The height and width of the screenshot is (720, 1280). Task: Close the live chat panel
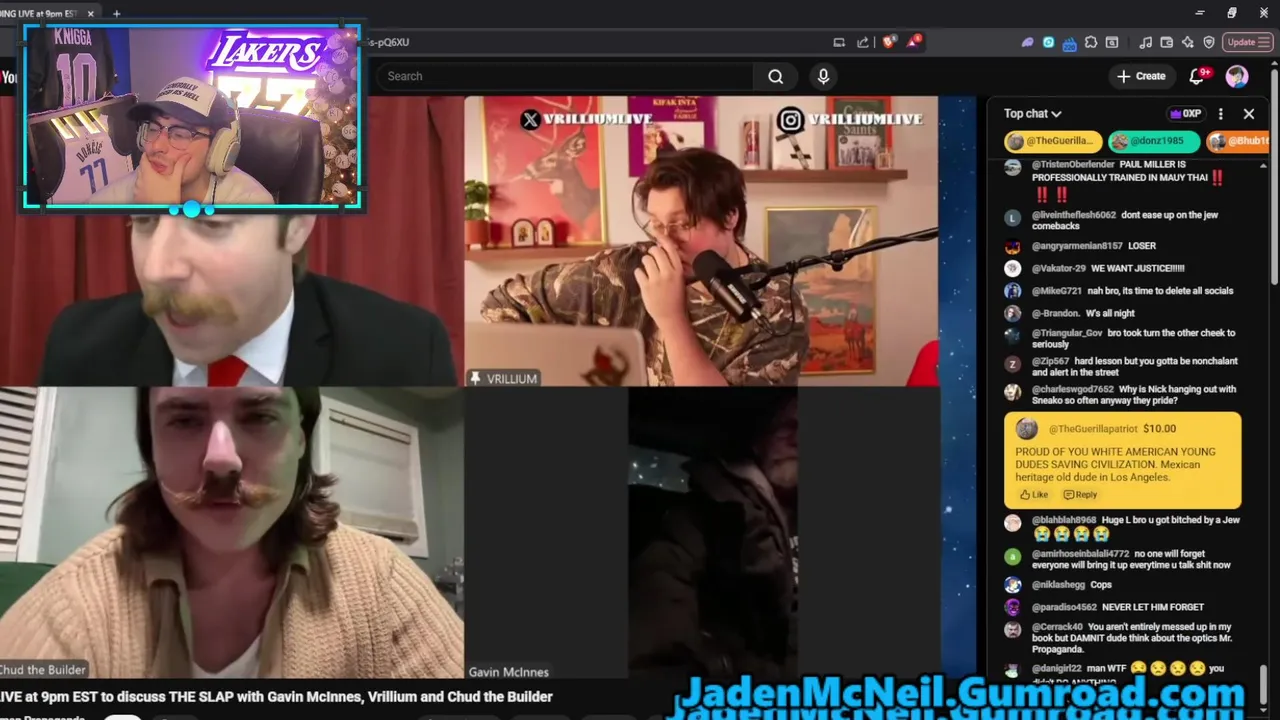coord(1249,114)
